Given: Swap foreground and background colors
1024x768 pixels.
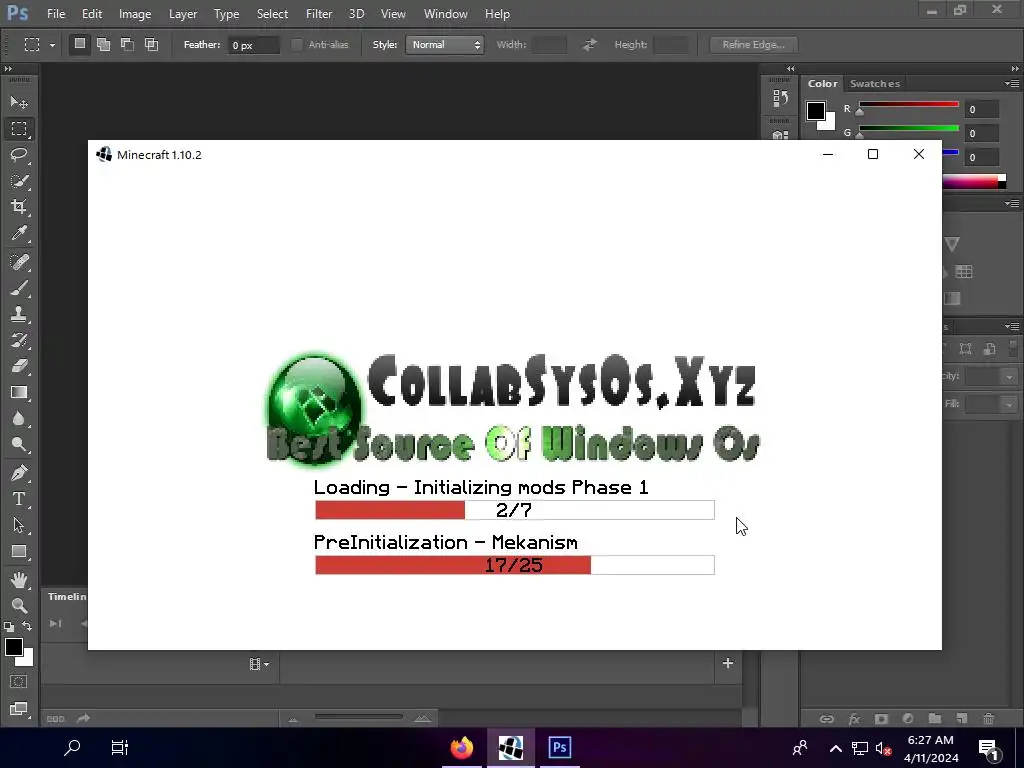Looking at the screenshot, I should (x=27, y=626).
